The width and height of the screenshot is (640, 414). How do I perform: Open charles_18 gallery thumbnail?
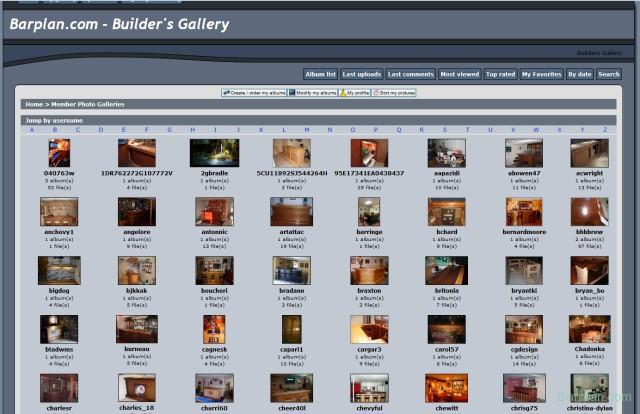(x=137, y=388)
